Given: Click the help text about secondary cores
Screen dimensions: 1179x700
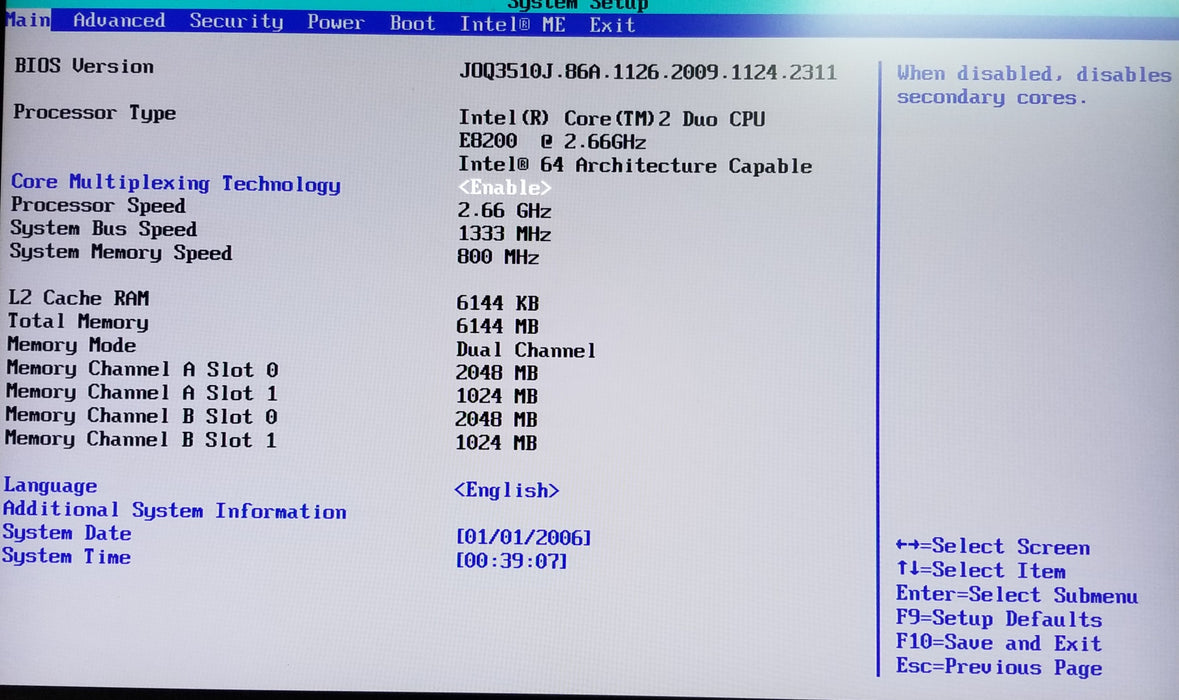Looking at the screenshot, I should coord(1034,86).
